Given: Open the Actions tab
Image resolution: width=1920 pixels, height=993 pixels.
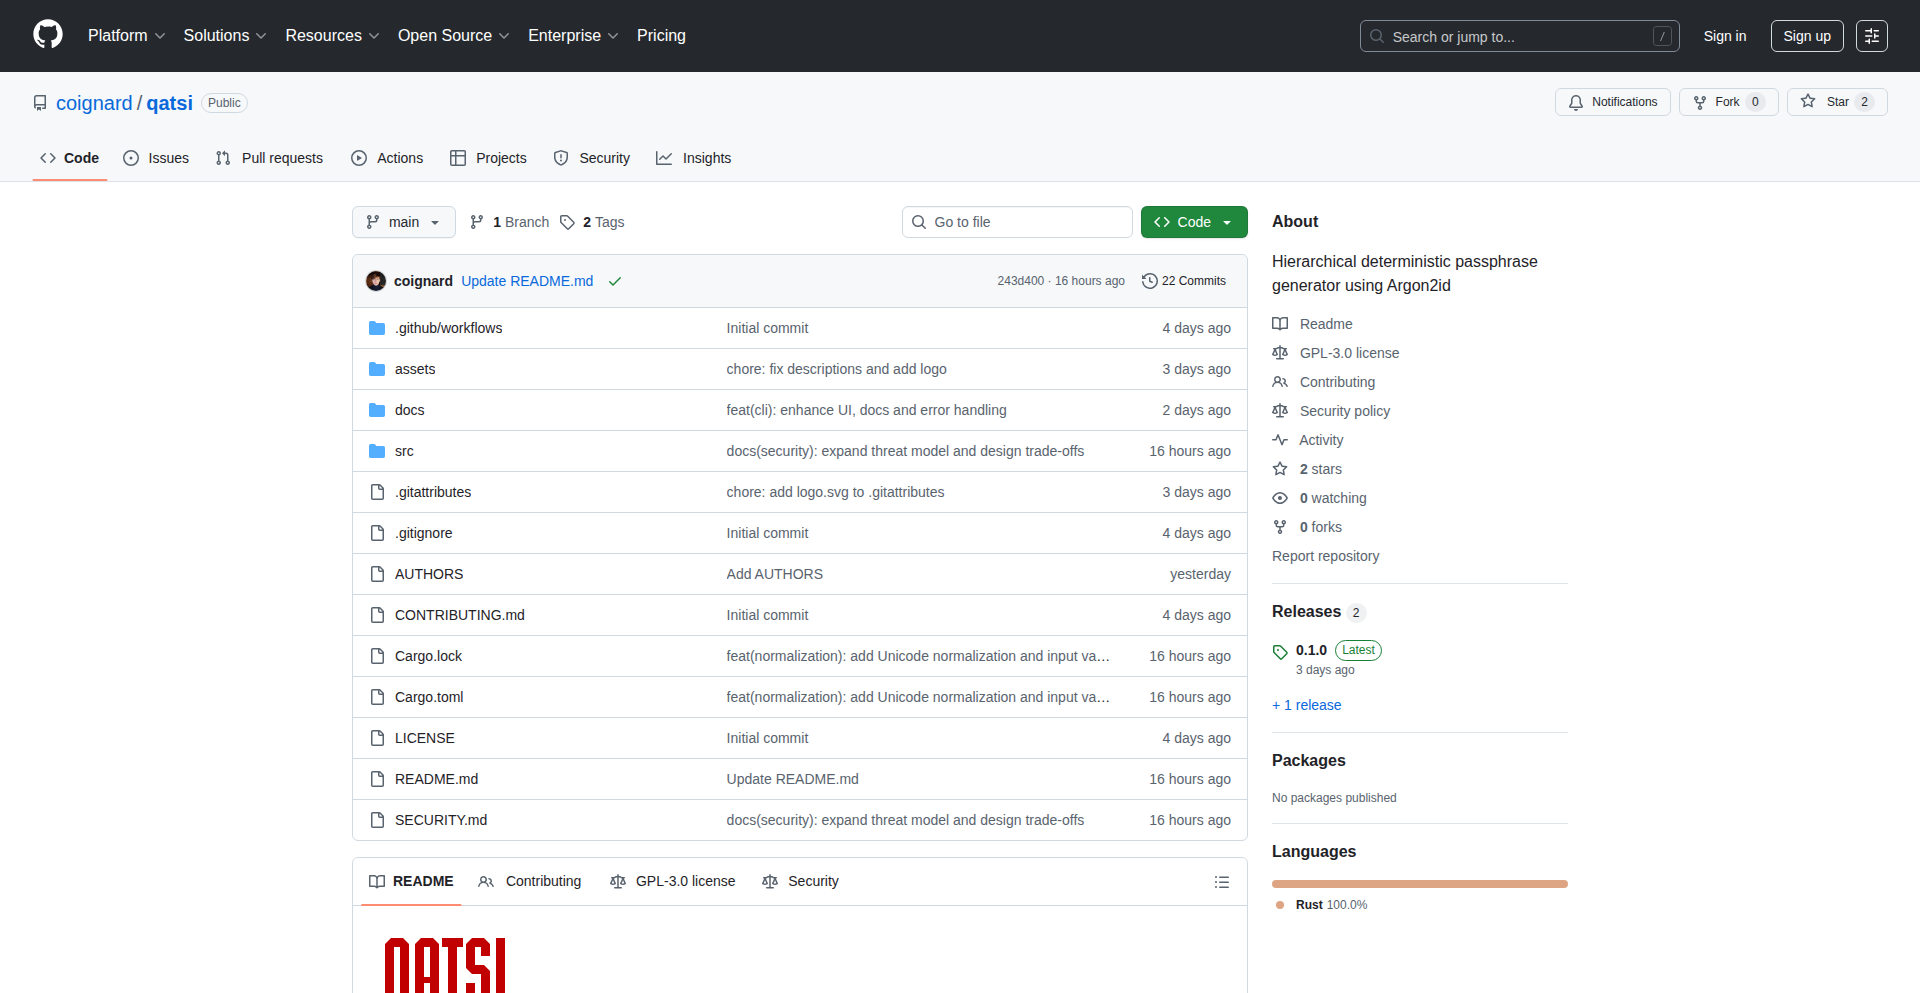Looking at the screenshot, I should pos(387,158).
